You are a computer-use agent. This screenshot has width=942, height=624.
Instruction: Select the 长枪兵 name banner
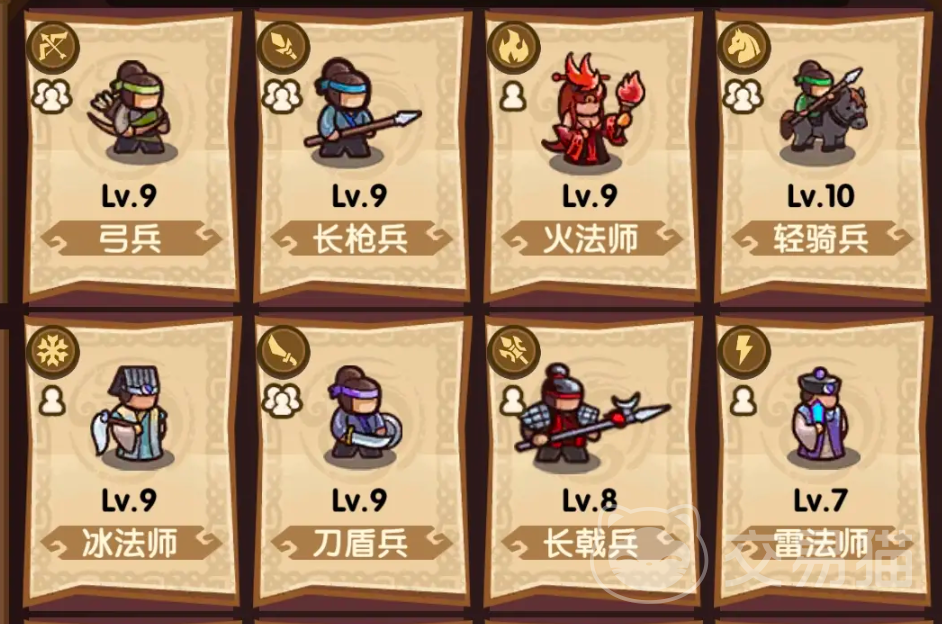tap(360, 238)
